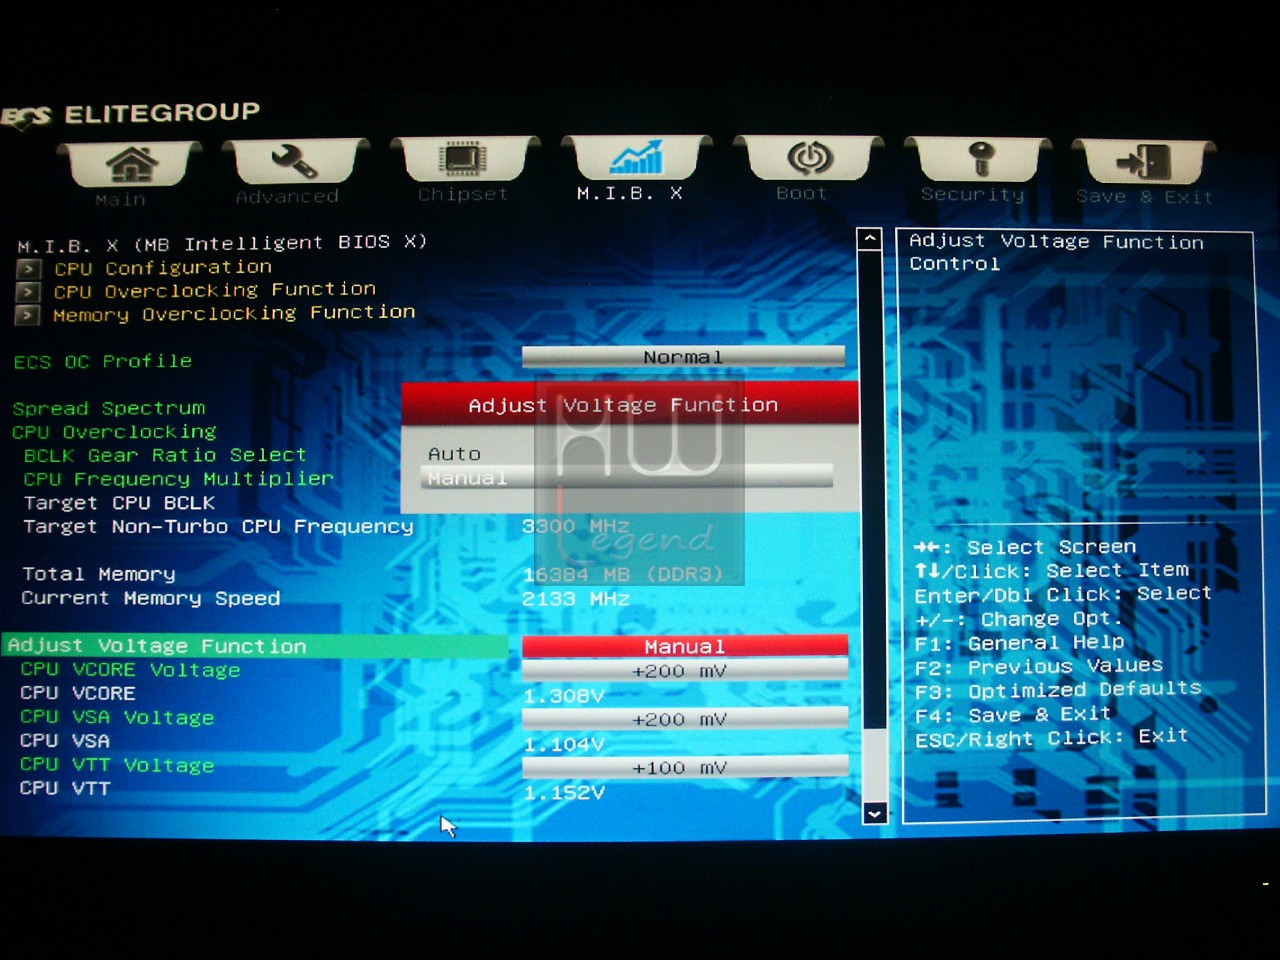This screenshot has height=960, width=1280.
Task: Select CPU VSA Voltage setting
Action: (x=117, y=717)
